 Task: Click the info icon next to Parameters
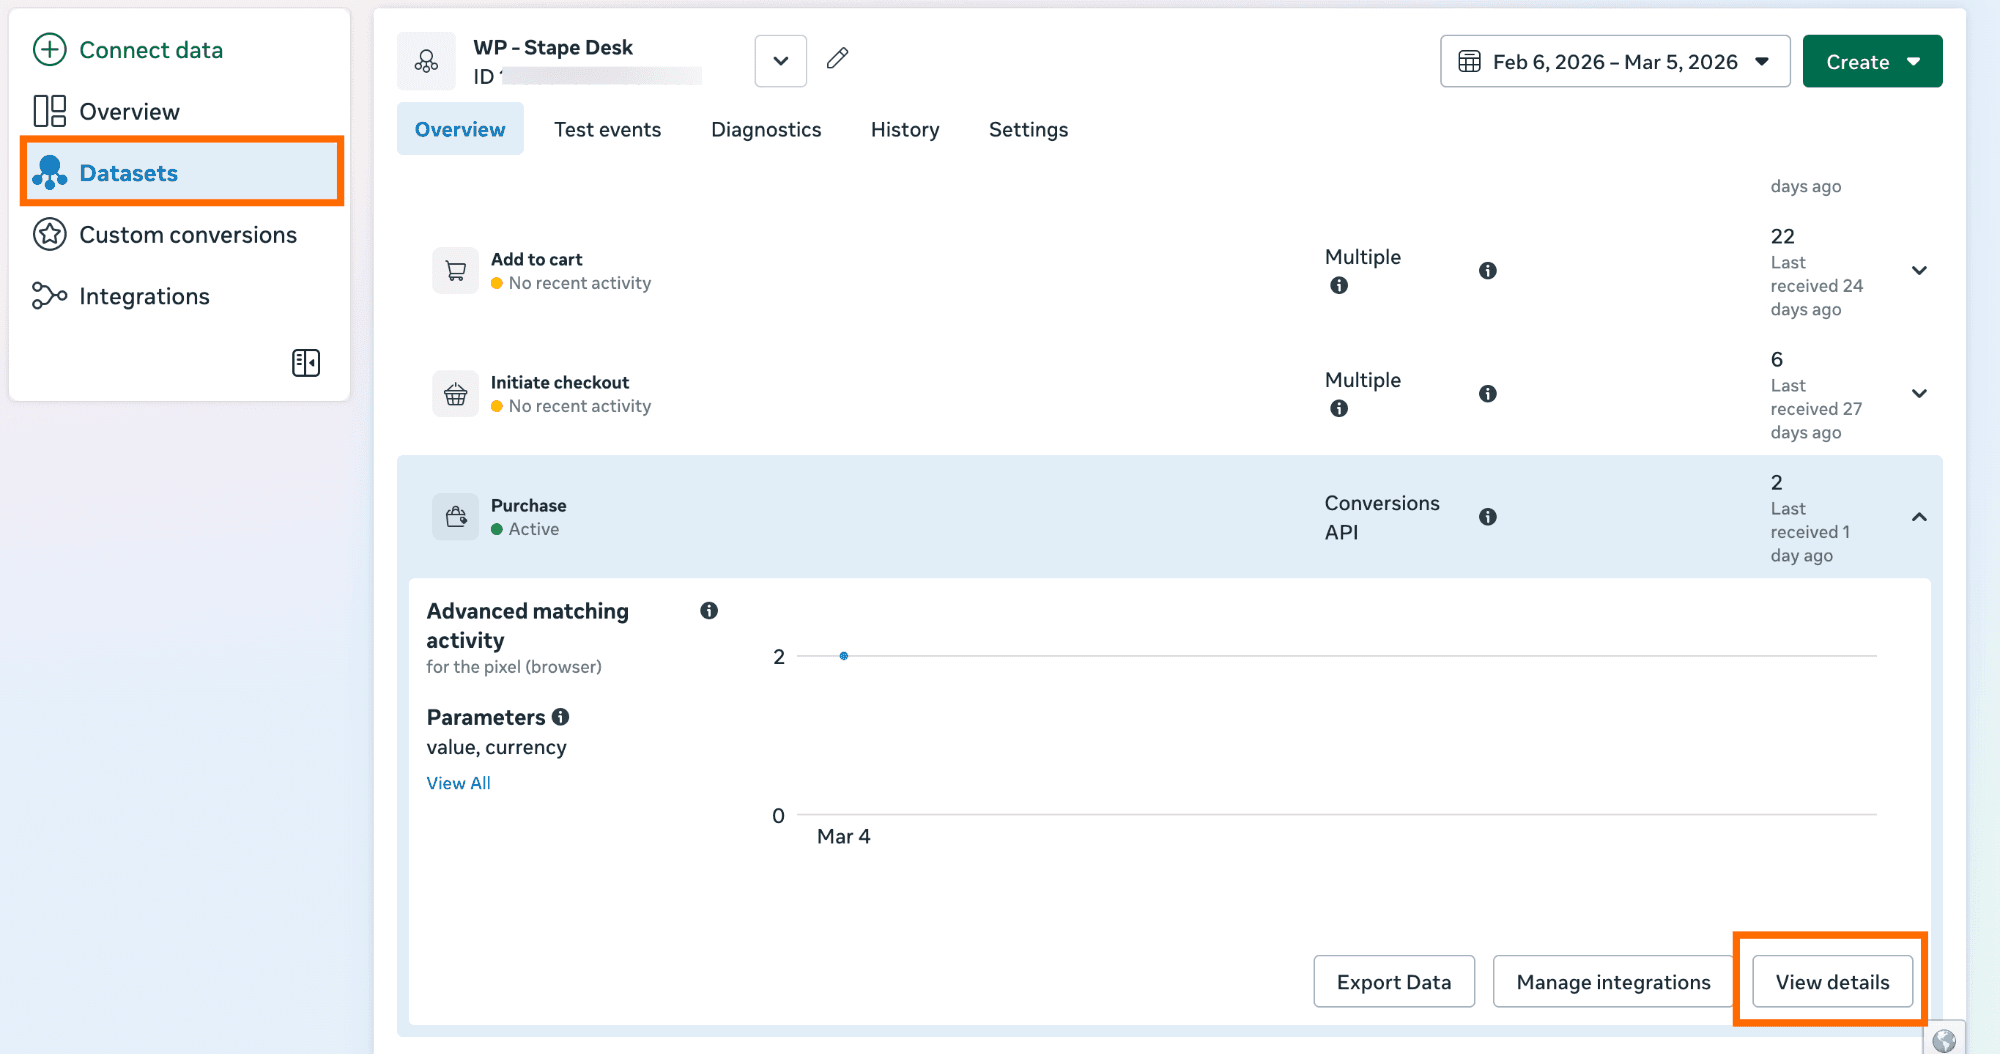(561, 717)
